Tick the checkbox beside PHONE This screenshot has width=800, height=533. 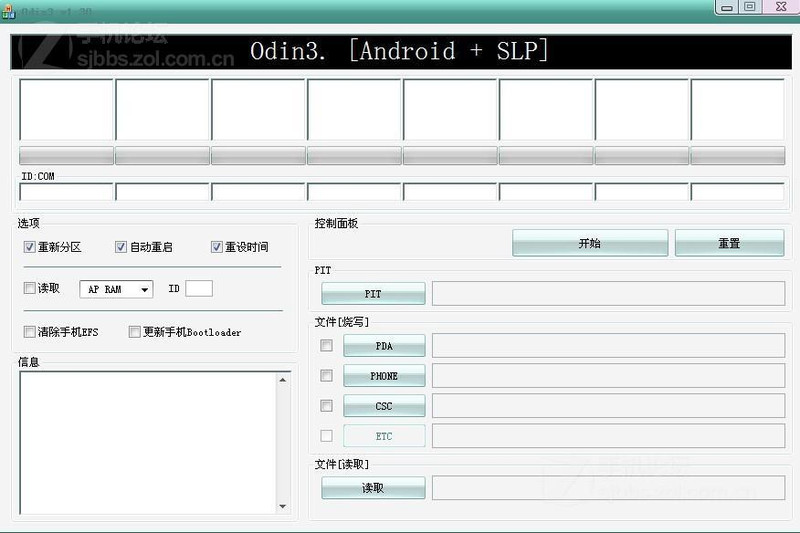pos(326,376)
